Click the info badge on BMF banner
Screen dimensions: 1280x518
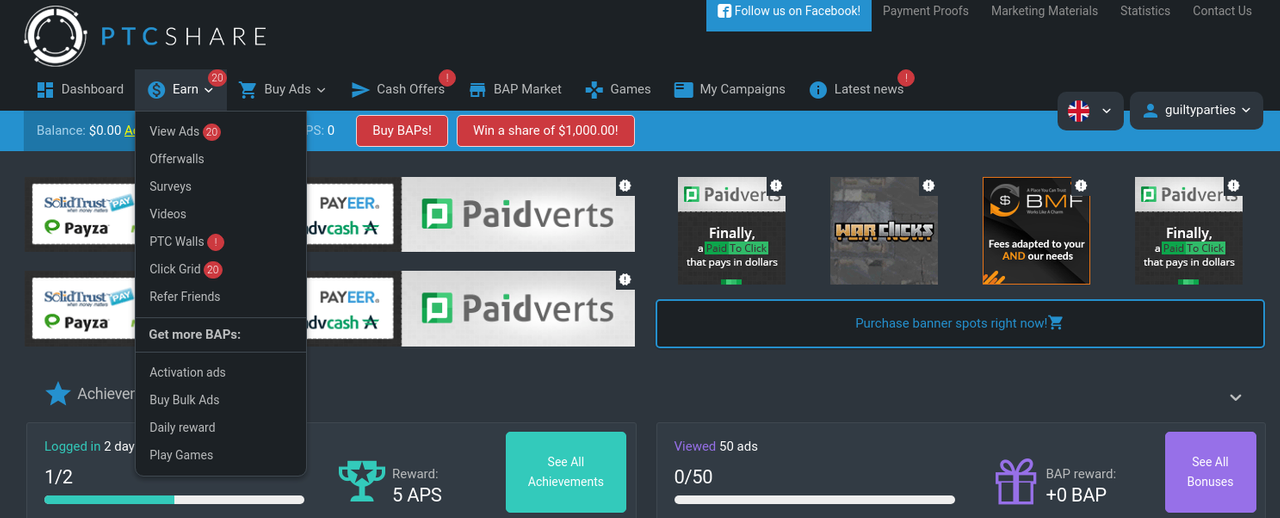1081,186
